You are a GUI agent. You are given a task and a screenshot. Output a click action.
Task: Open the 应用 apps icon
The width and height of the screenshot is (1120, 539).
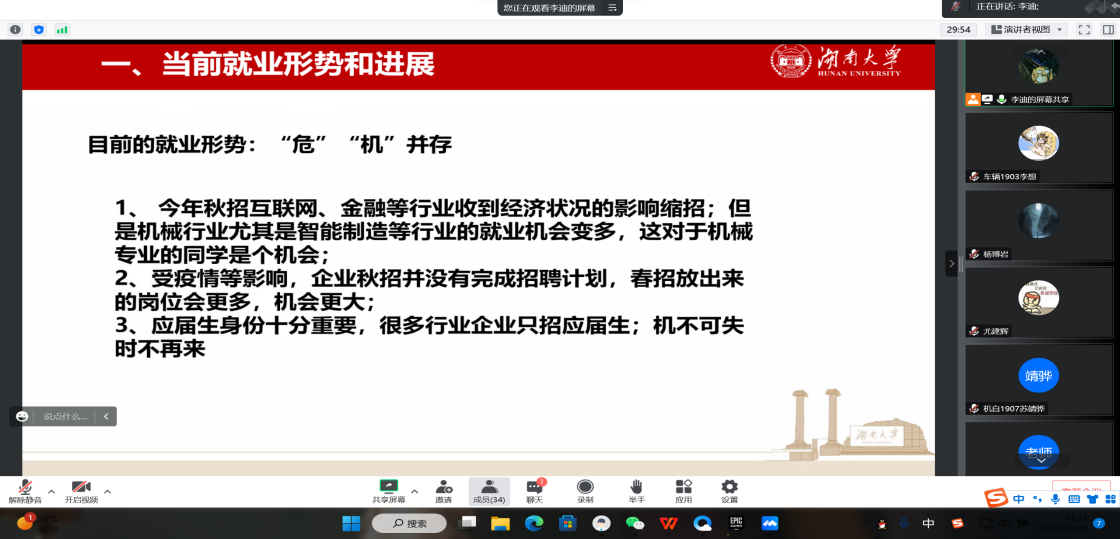684,489
